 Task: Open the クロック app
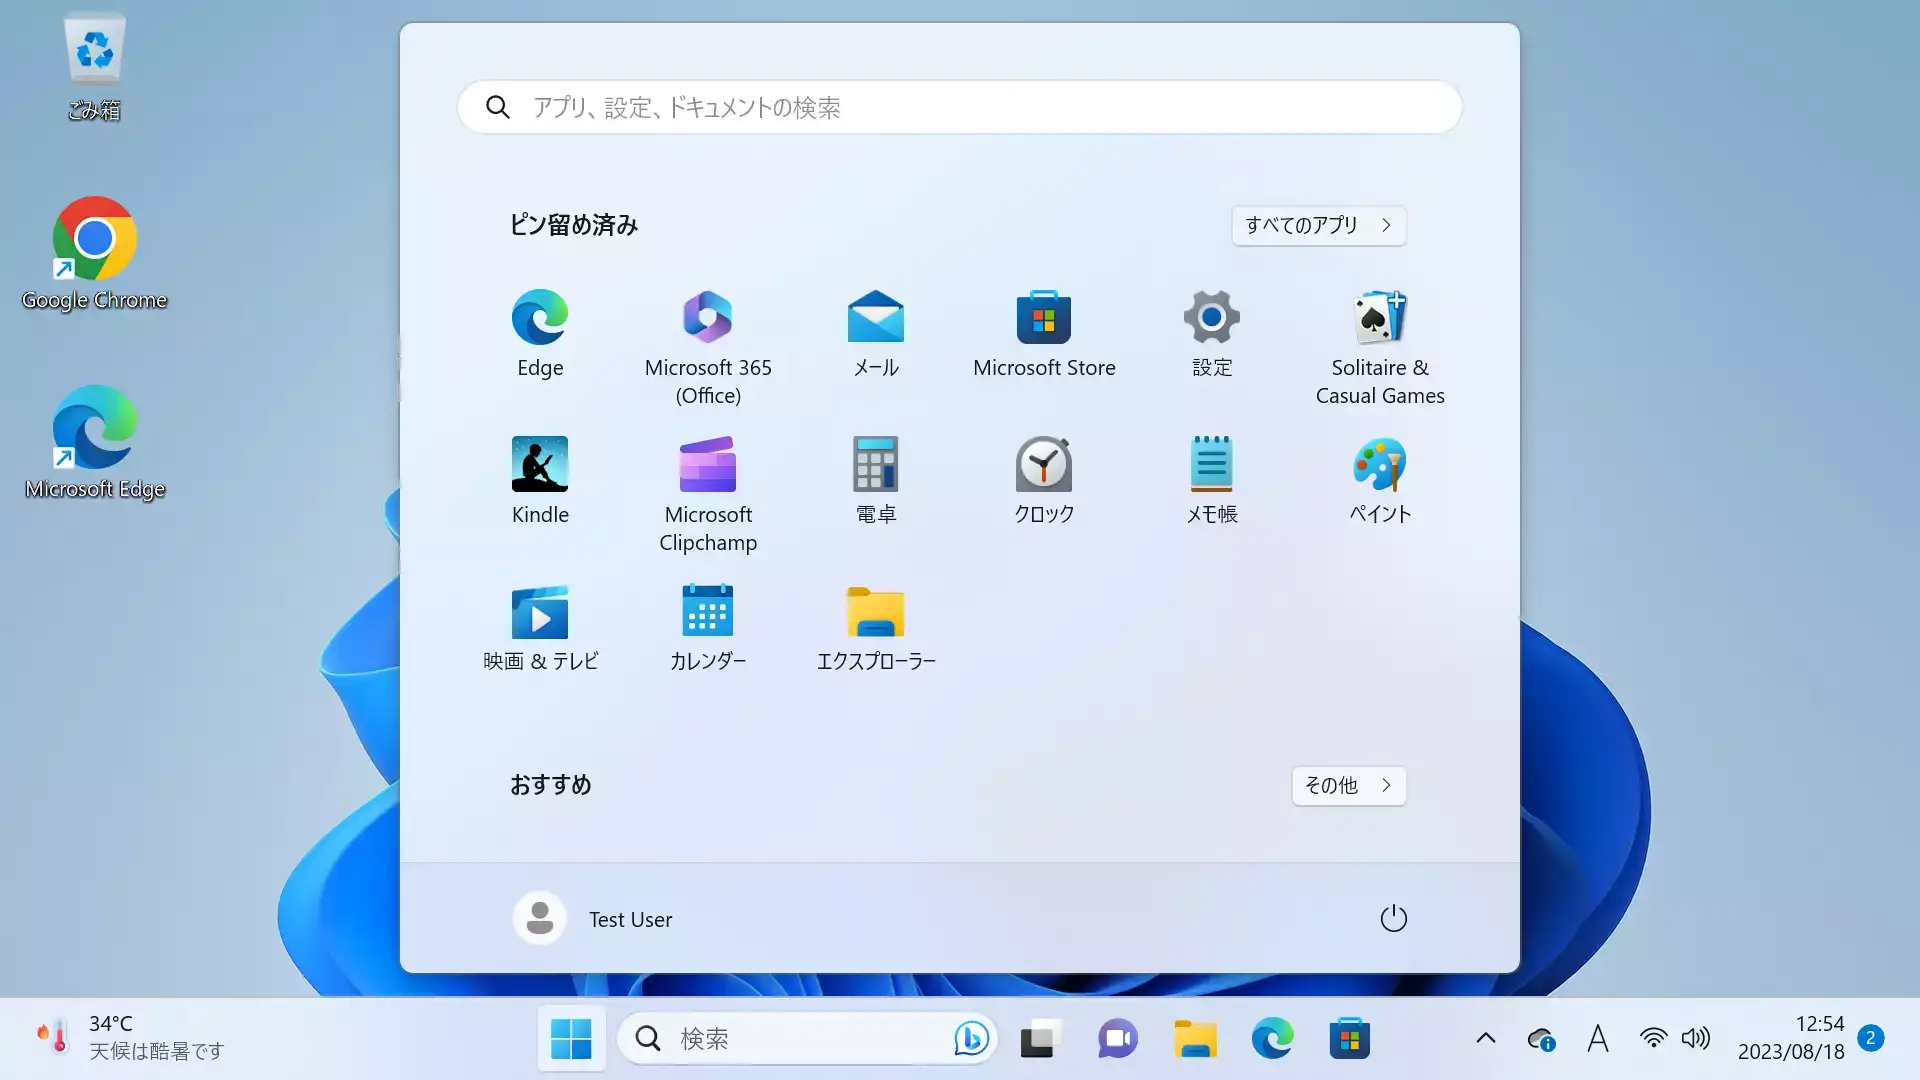click(x=1044, y=481)
